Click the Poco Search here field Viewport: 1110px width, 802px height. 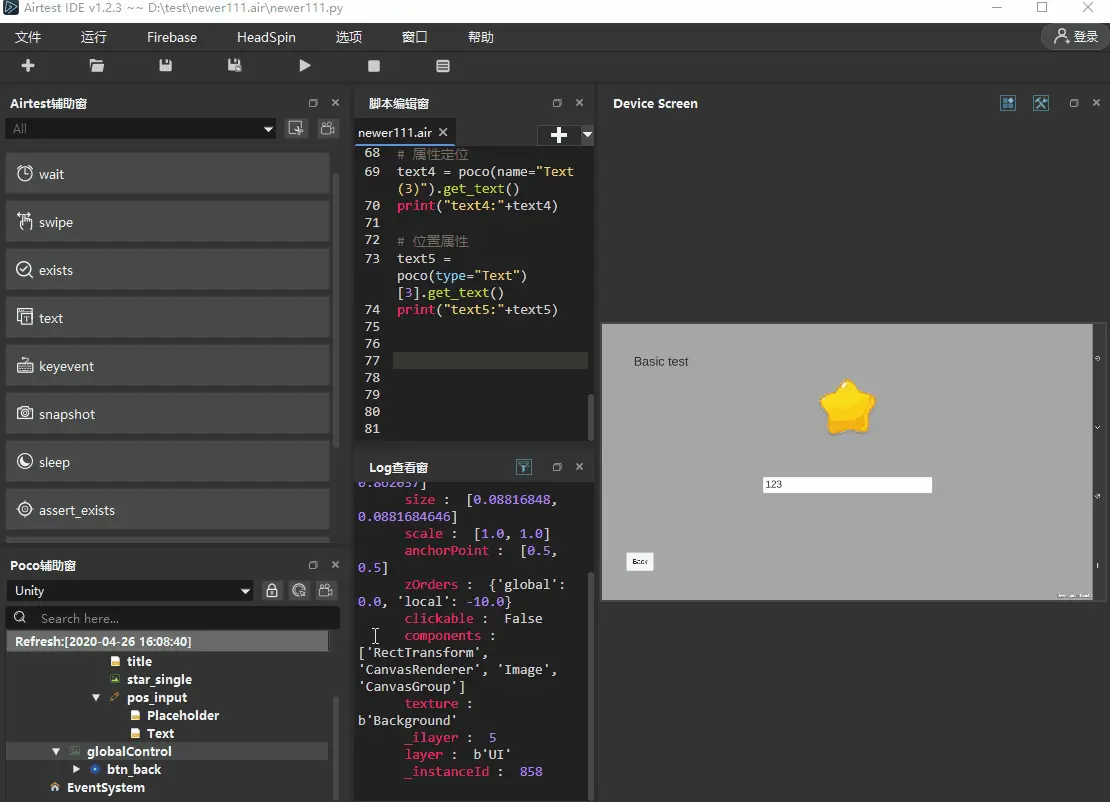173,619
